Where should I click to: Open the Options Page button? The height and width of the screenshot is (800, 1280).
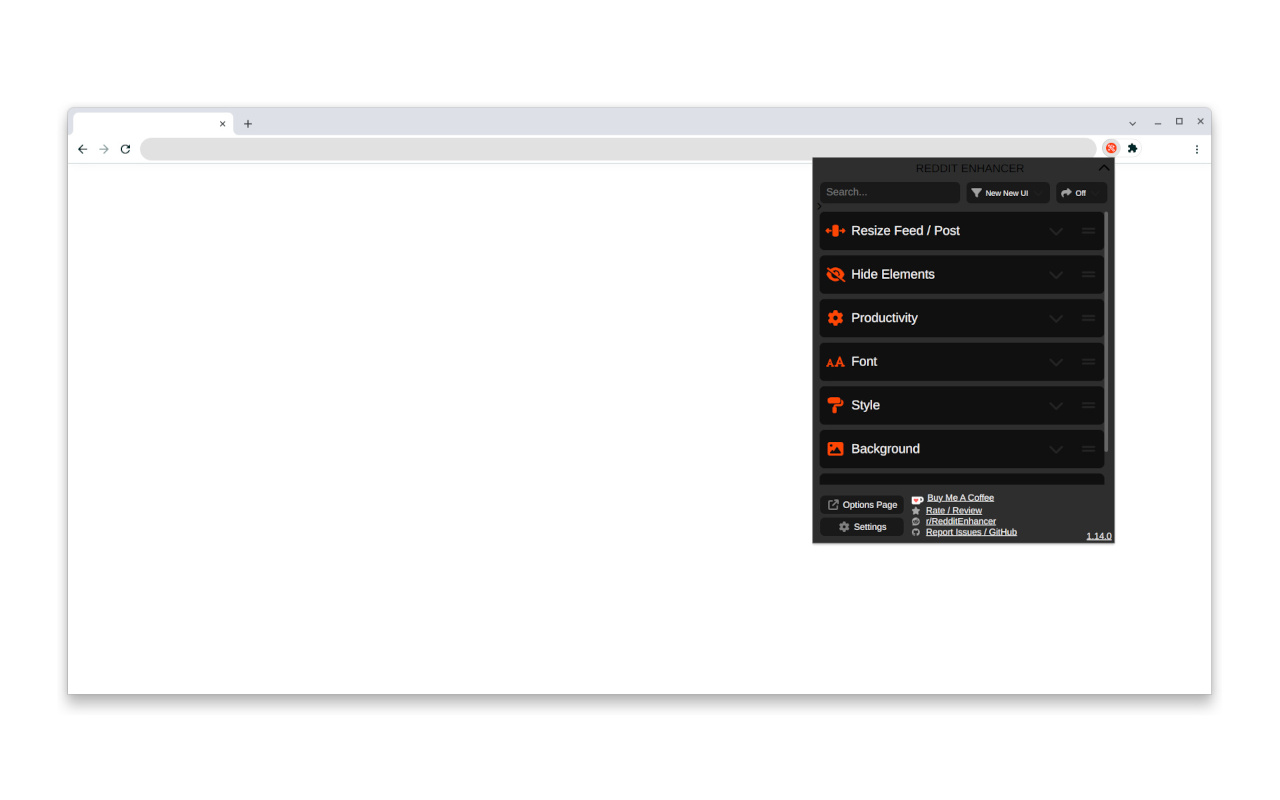point(862,505)
